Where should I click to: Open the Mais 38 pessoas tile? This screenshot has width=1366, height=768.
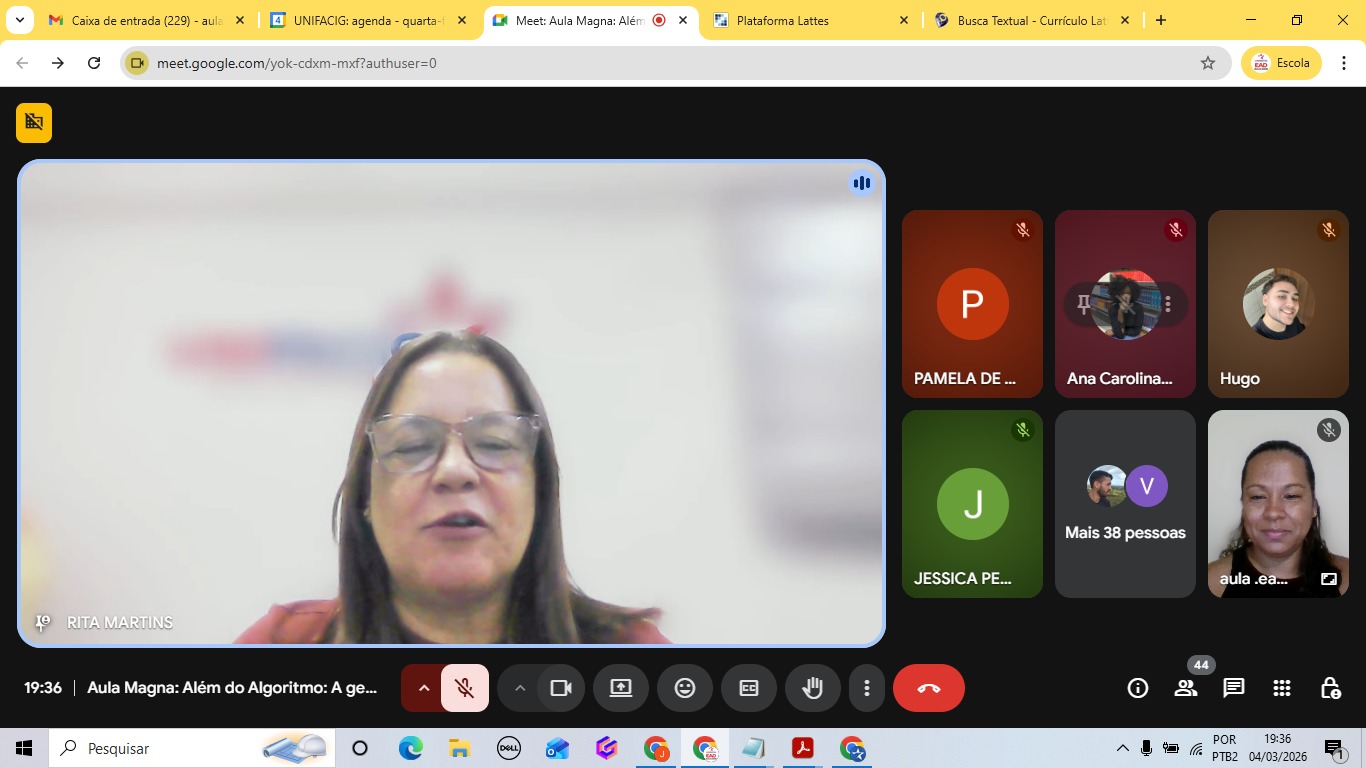1125,504
